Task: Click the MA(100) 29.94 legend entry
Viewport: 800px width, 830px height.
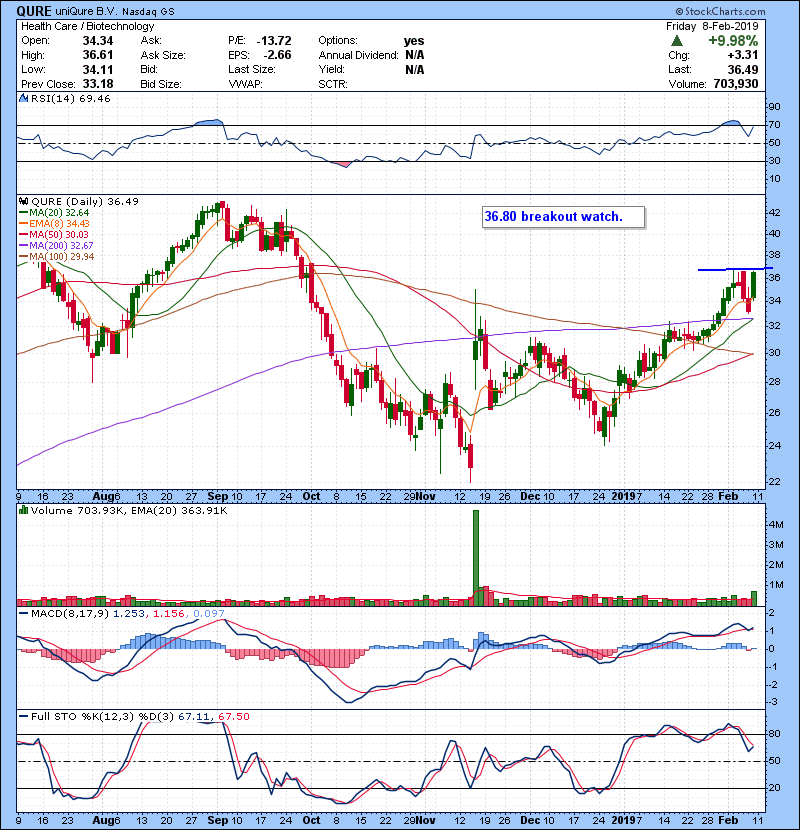Action: coord(57,257)
